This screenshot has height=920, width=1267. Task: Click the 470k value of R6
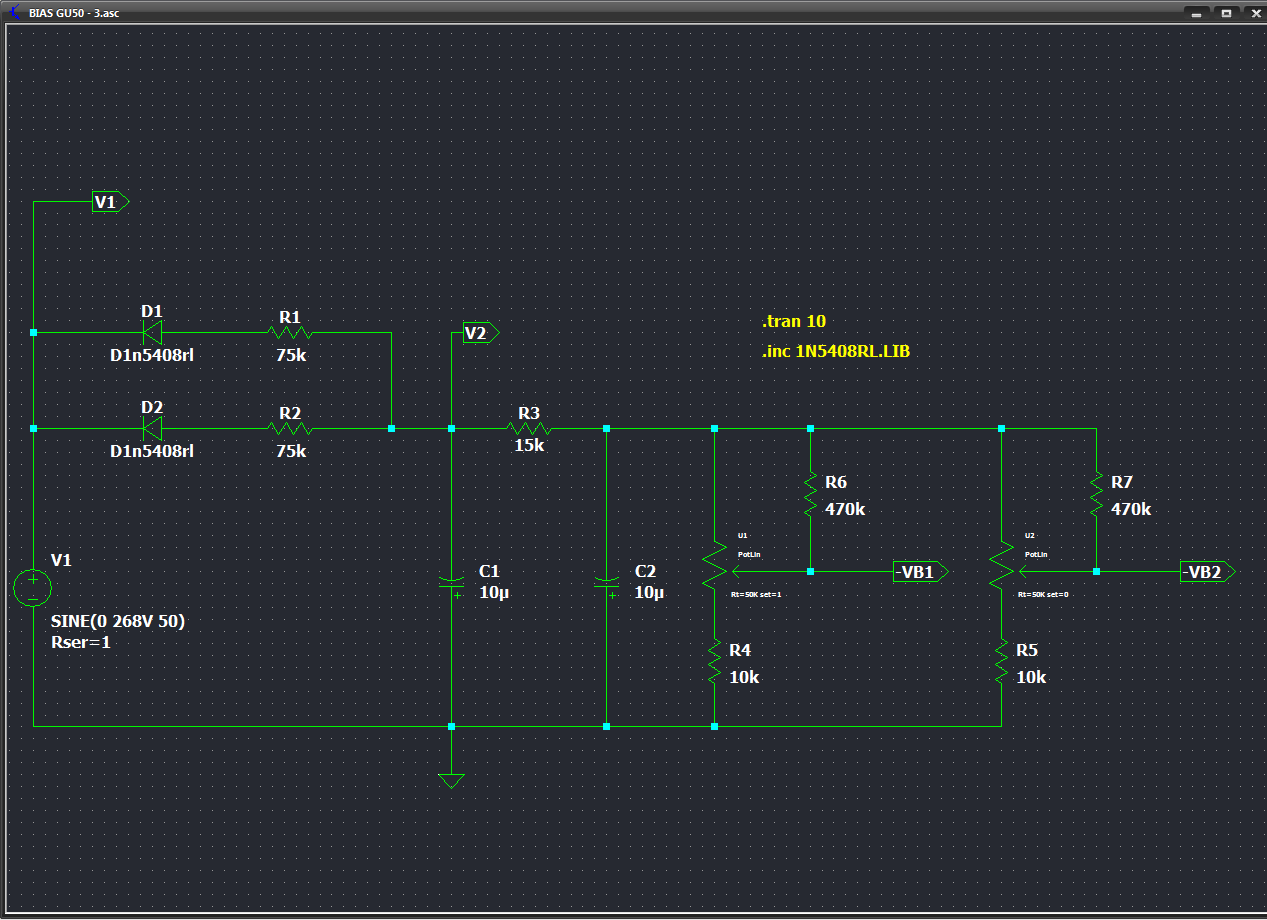[845, 509]
